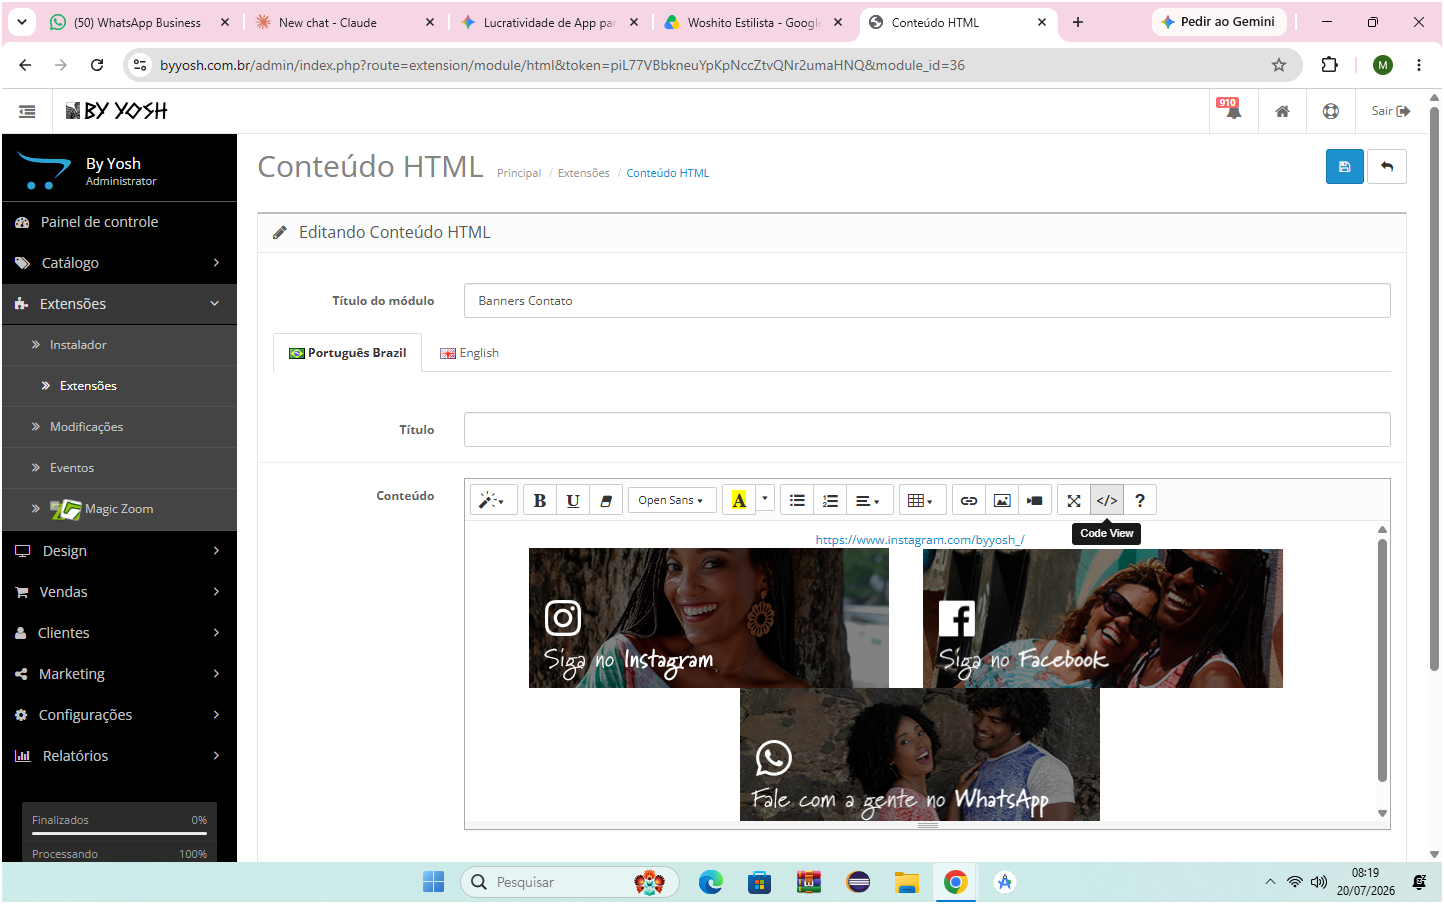
Task: Open the browser extensions puzzle icon
Action: tap(1329, 65)
